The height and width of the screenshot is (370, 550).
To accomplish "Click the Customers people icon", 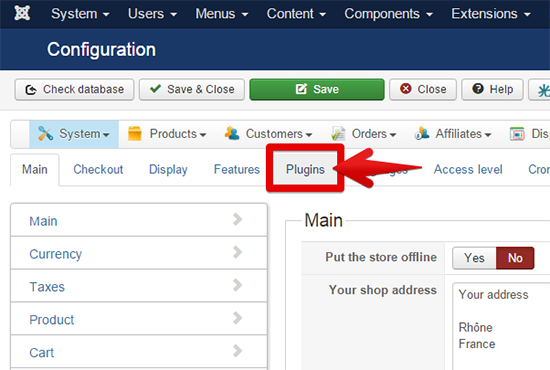I will coord(232,134).
